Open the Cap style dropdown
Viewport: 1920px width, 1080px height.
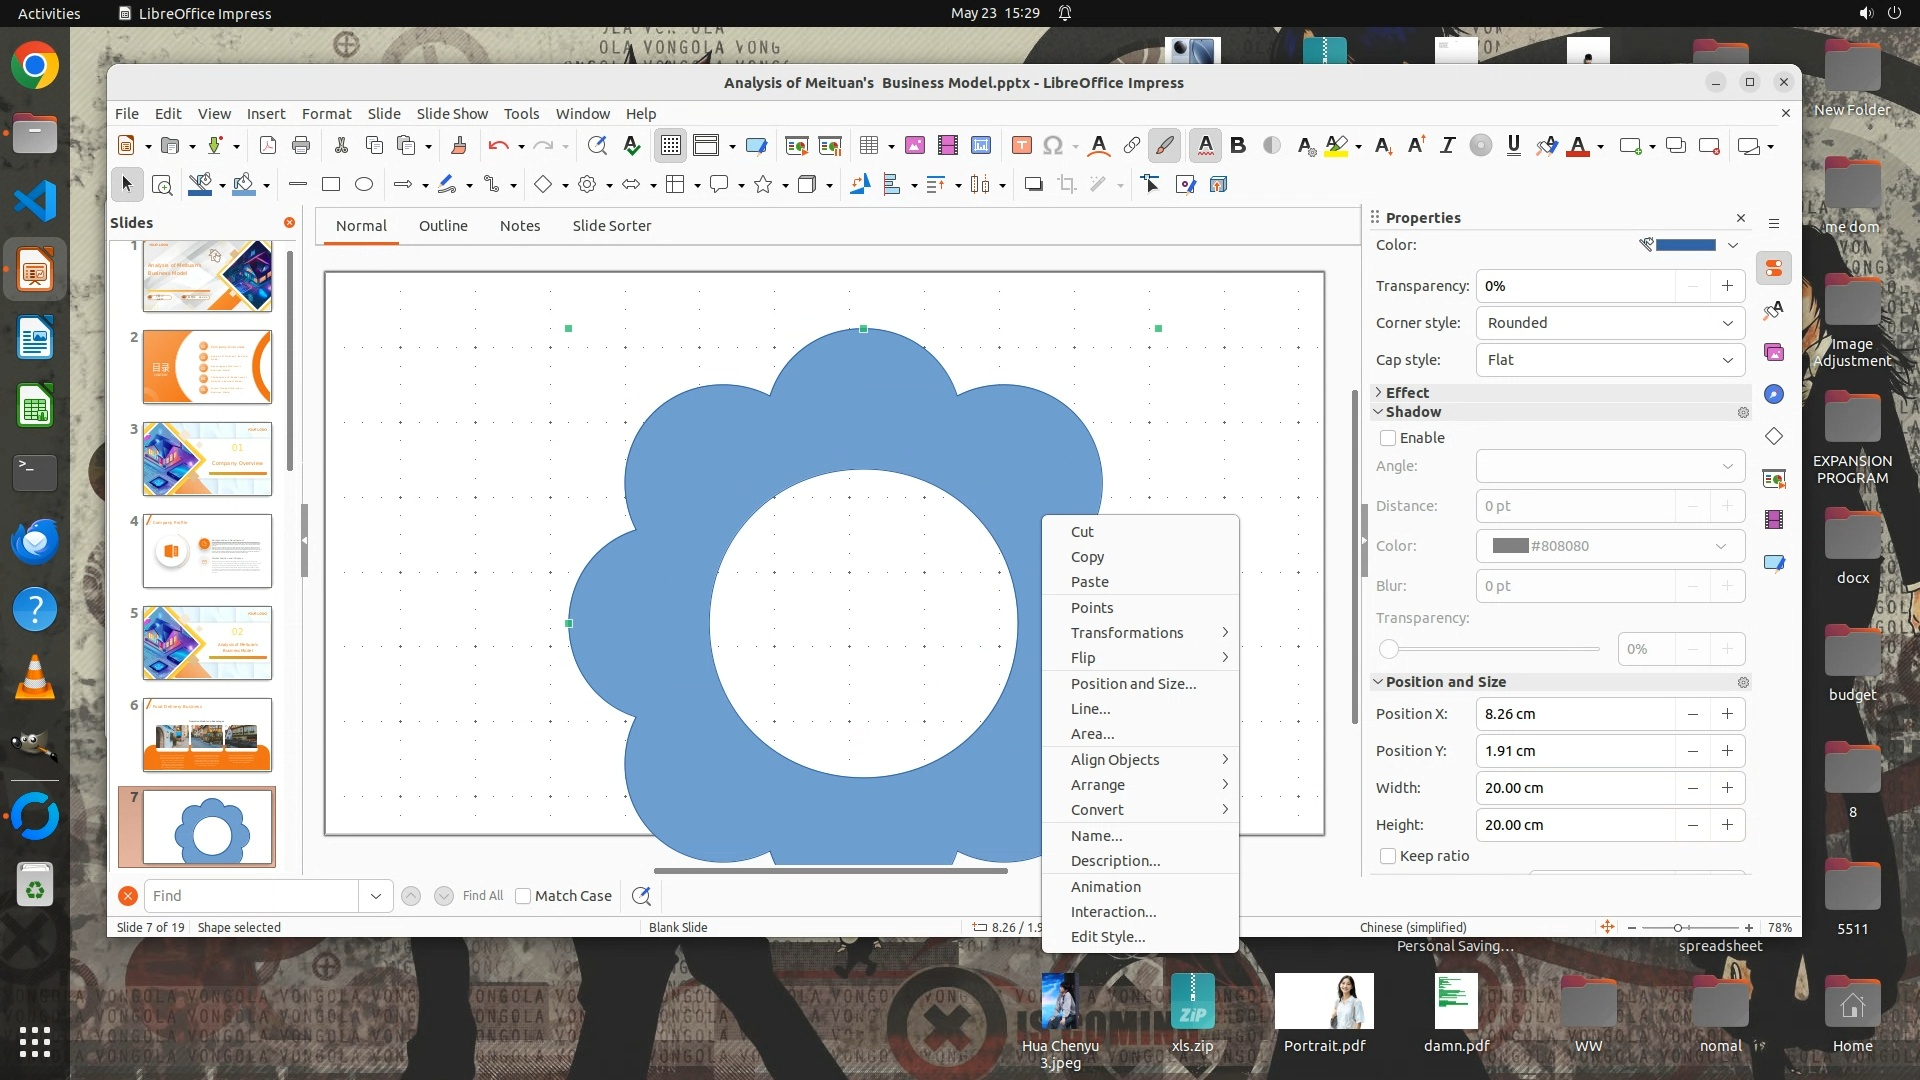pyautogui.click(x=1610, y=360)
